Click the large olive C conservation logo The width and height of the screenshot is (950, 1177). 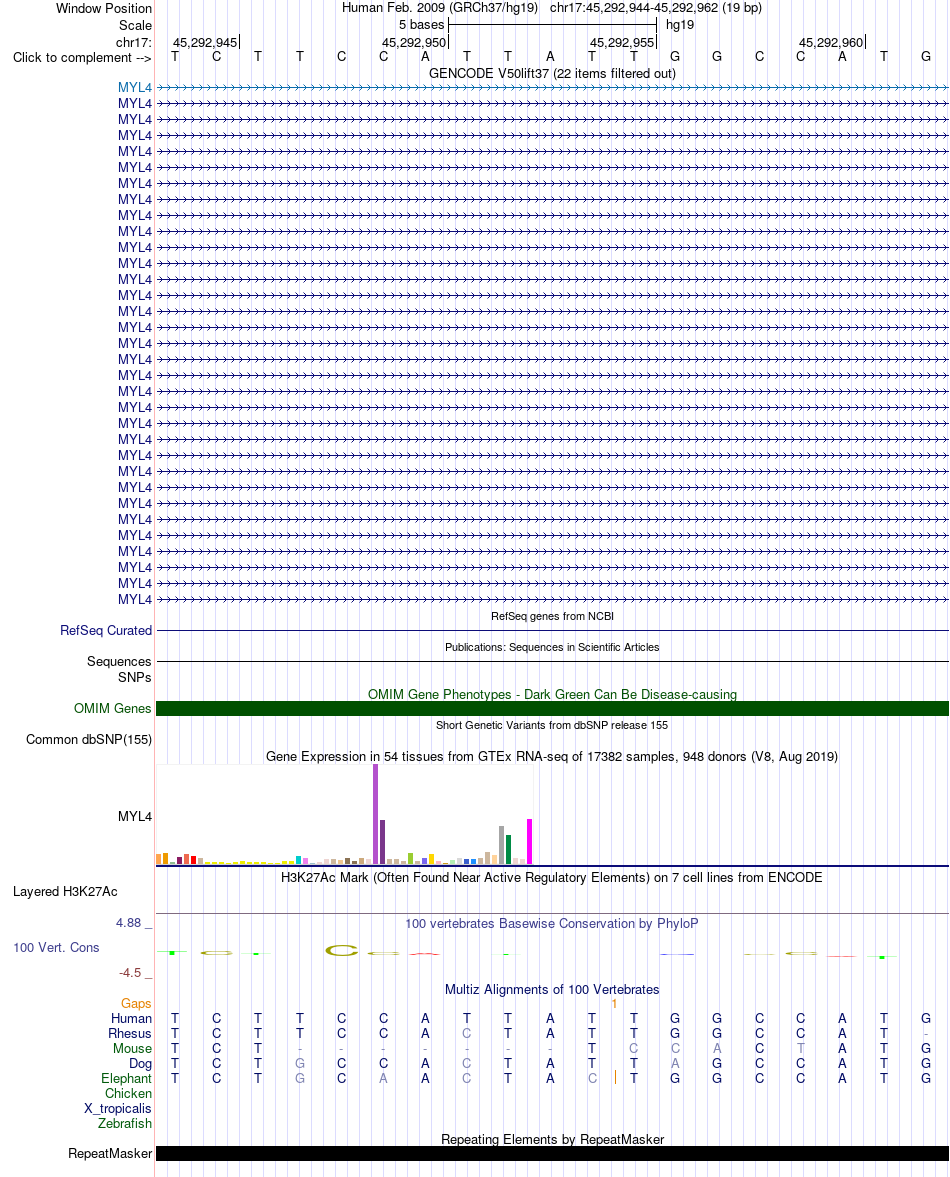[x=341, y=950]
